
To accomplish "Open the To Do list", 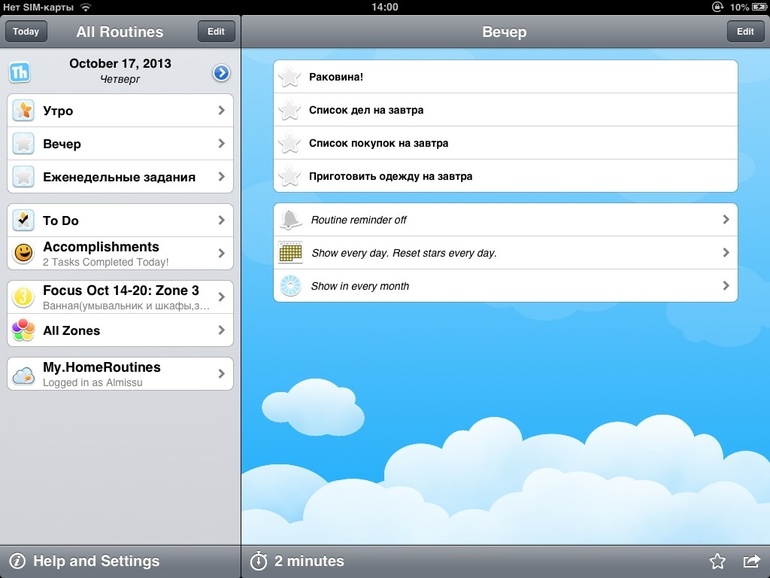I will click(120, 220).
